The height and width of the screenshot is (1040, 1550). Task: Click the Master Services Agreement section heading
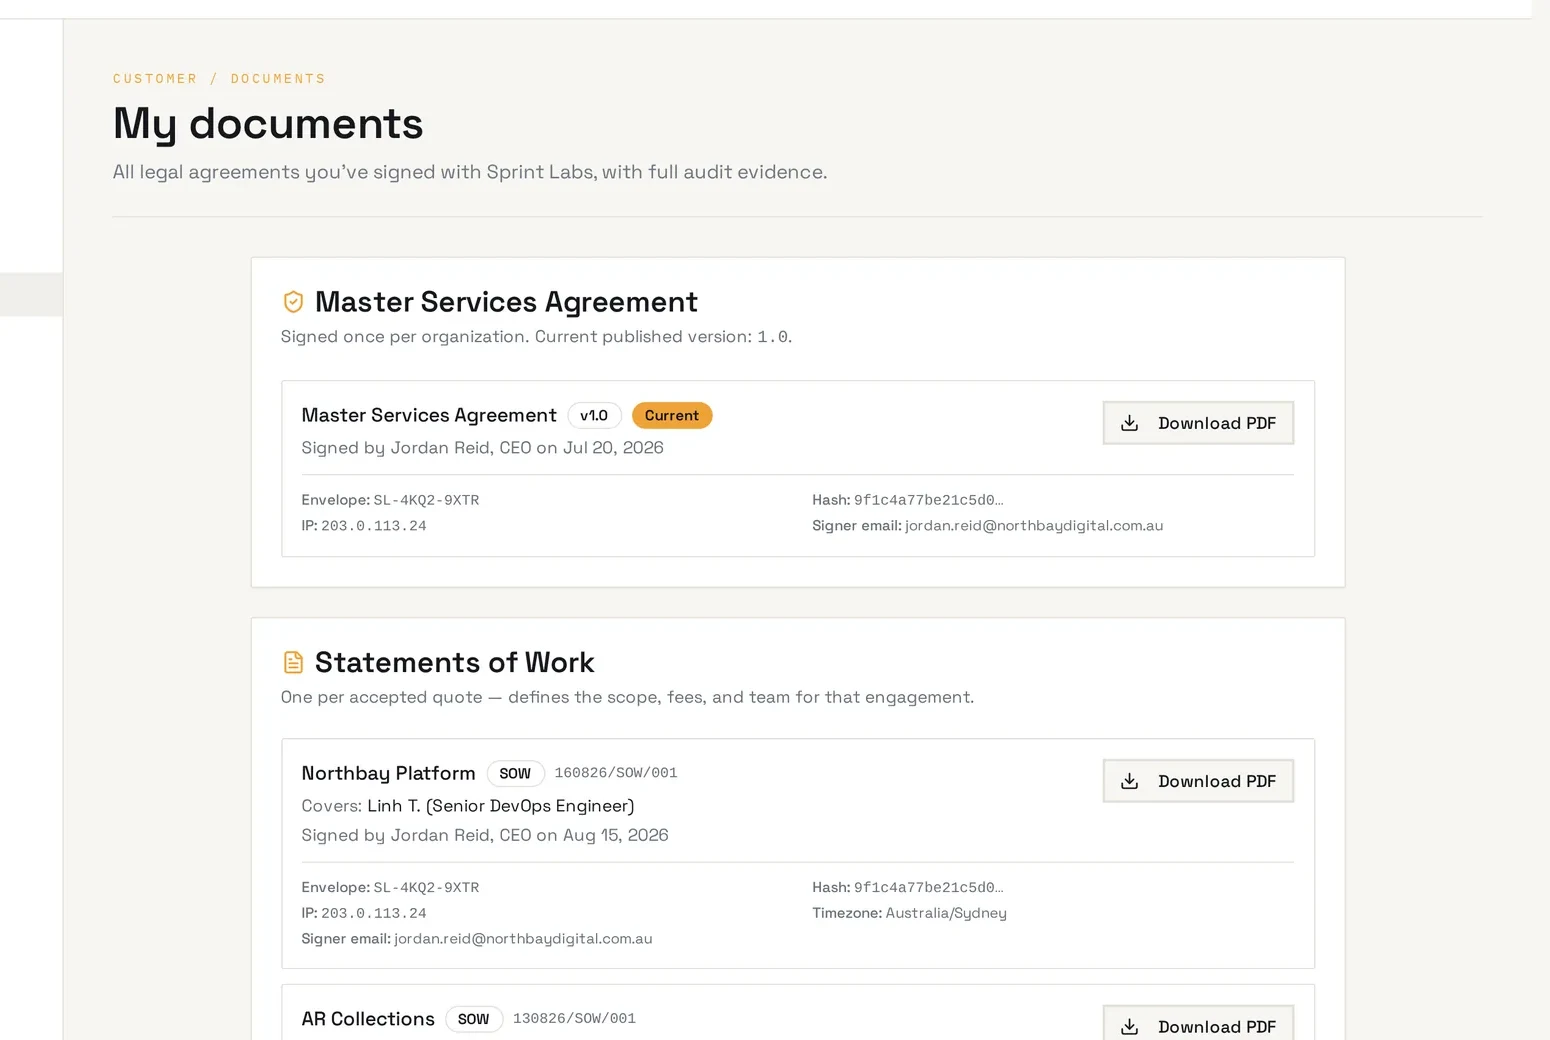506,302
